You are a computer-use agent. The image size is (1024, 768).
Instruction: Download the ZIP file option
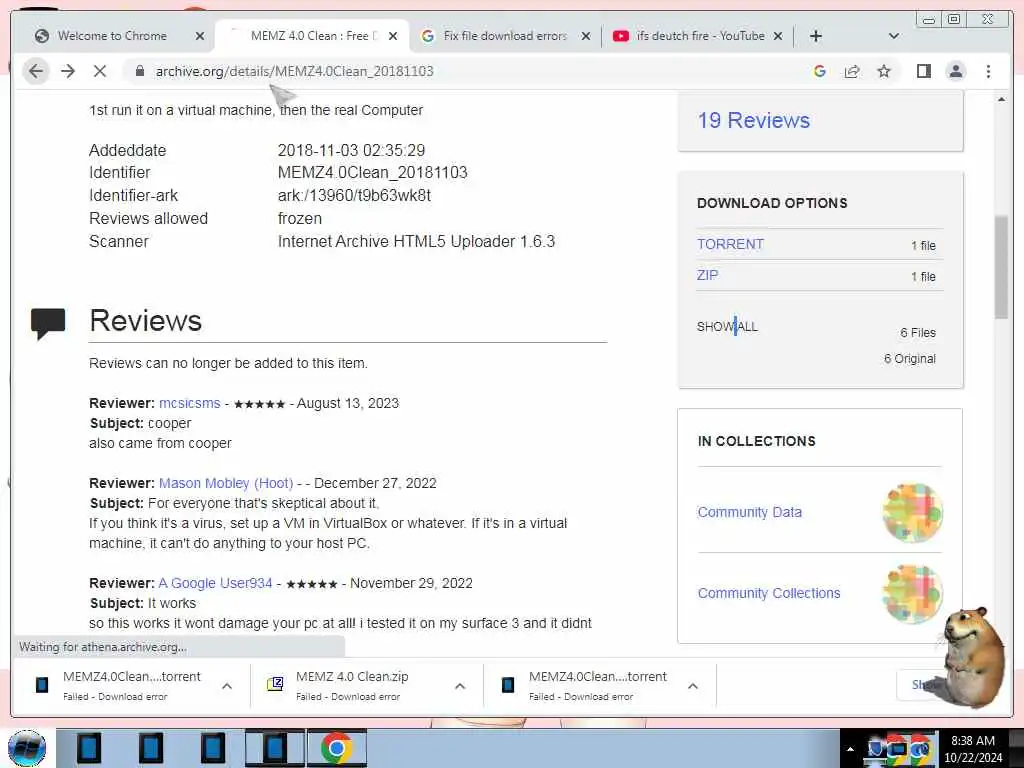(x=707, y=275)
